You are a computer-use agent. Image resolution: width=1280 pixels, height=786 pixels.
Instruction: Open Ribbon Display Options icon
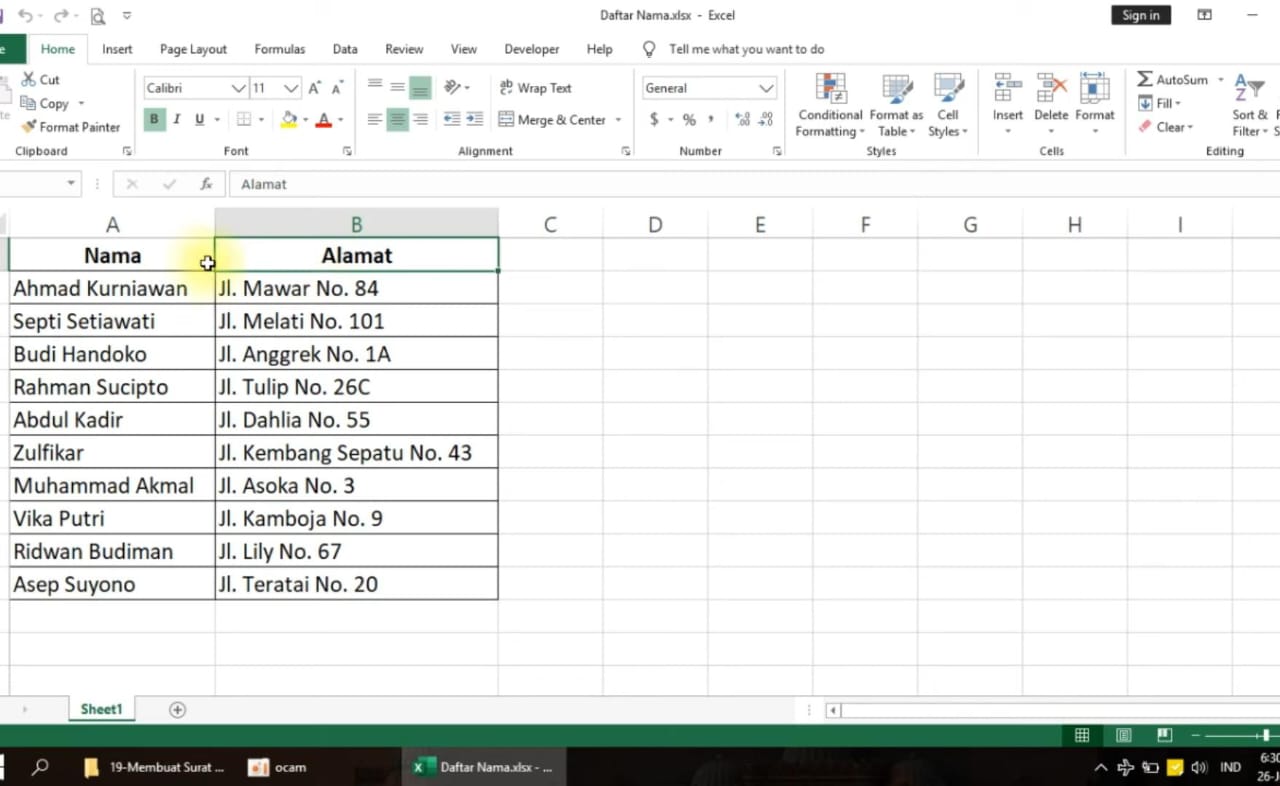click(x=1205, y=15)
